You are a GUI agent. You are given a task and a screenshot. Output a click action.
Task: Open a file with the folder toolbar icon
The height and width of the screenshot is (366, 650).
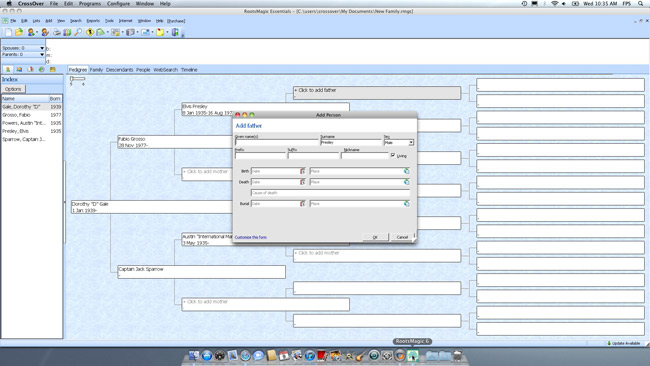[x=19, y=32]
